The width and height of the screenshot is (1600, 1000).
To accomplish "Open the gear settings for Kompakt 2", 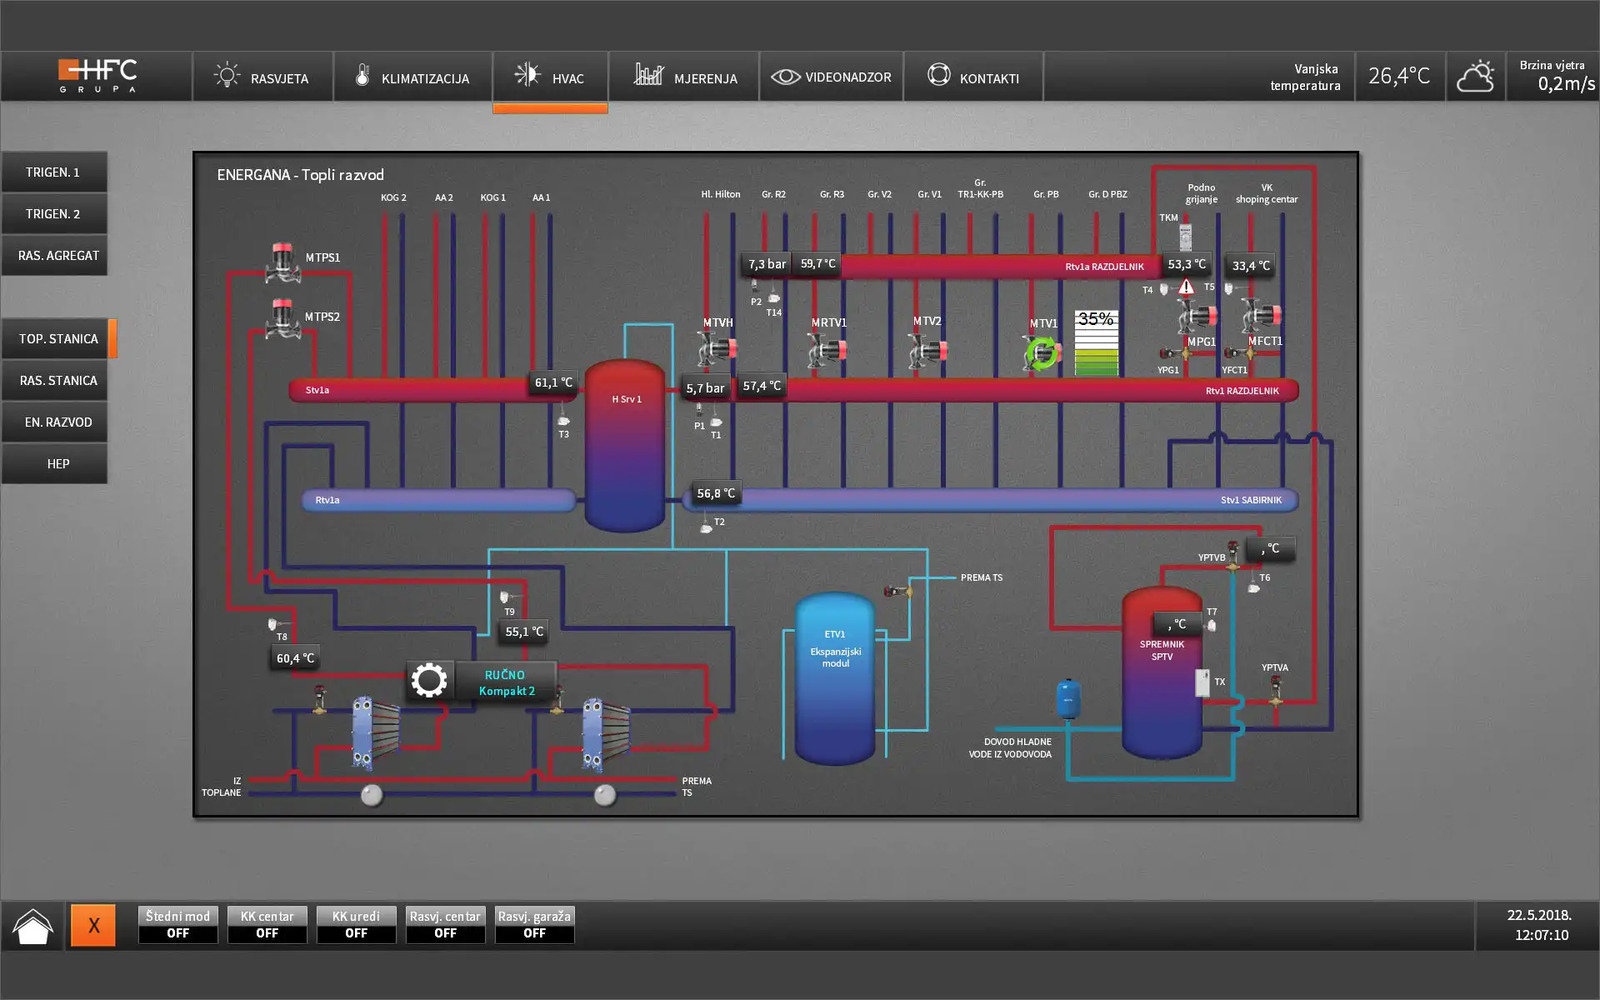I will [x=429, y=681].
